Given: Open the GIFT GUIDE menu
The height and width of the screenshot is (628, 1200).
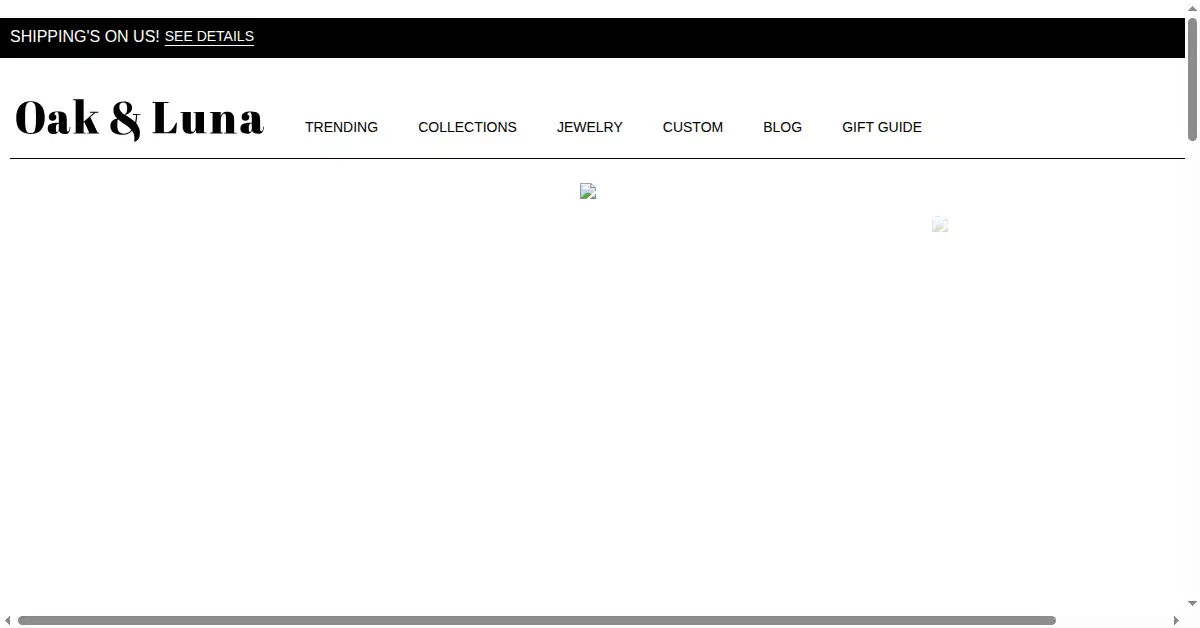Looking at the screenshot, I should tap(882, 127).
